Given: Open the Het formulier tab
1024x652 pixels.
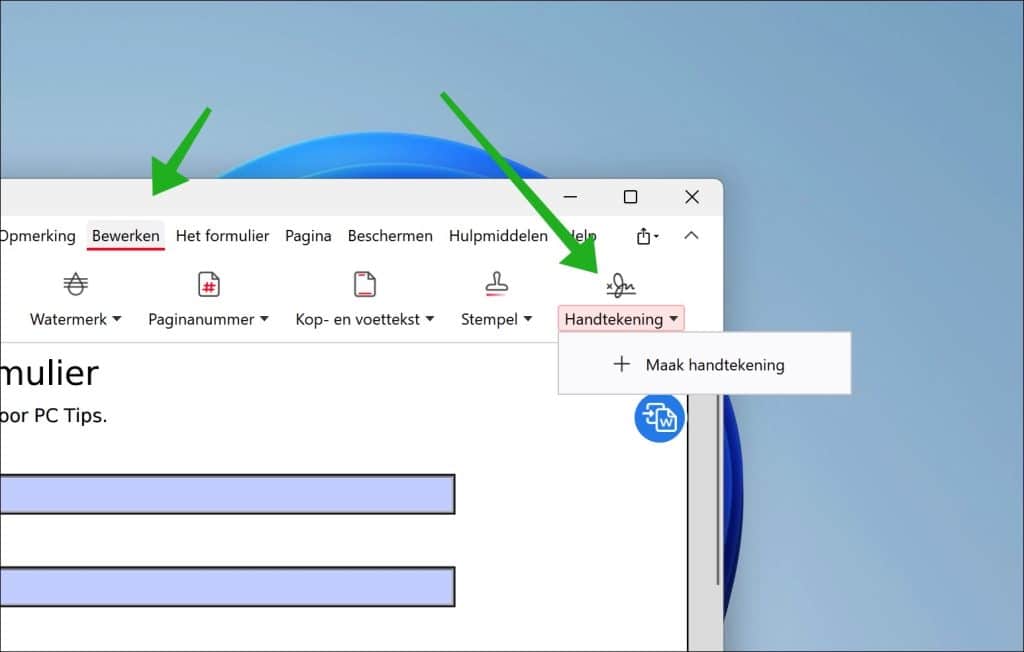Looking at the screenshot, I should (x=222, y=236).
